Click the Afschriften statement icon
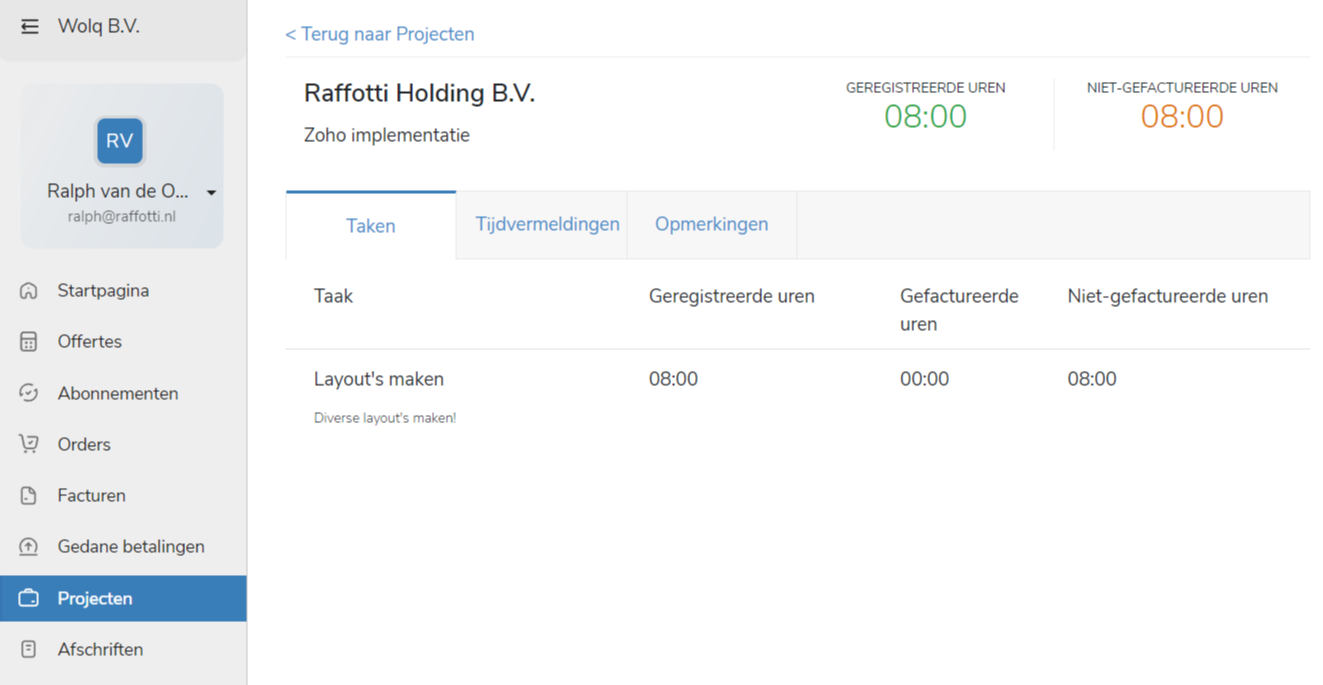This screenshot has width=1323, height=685. tap(28, 649)
